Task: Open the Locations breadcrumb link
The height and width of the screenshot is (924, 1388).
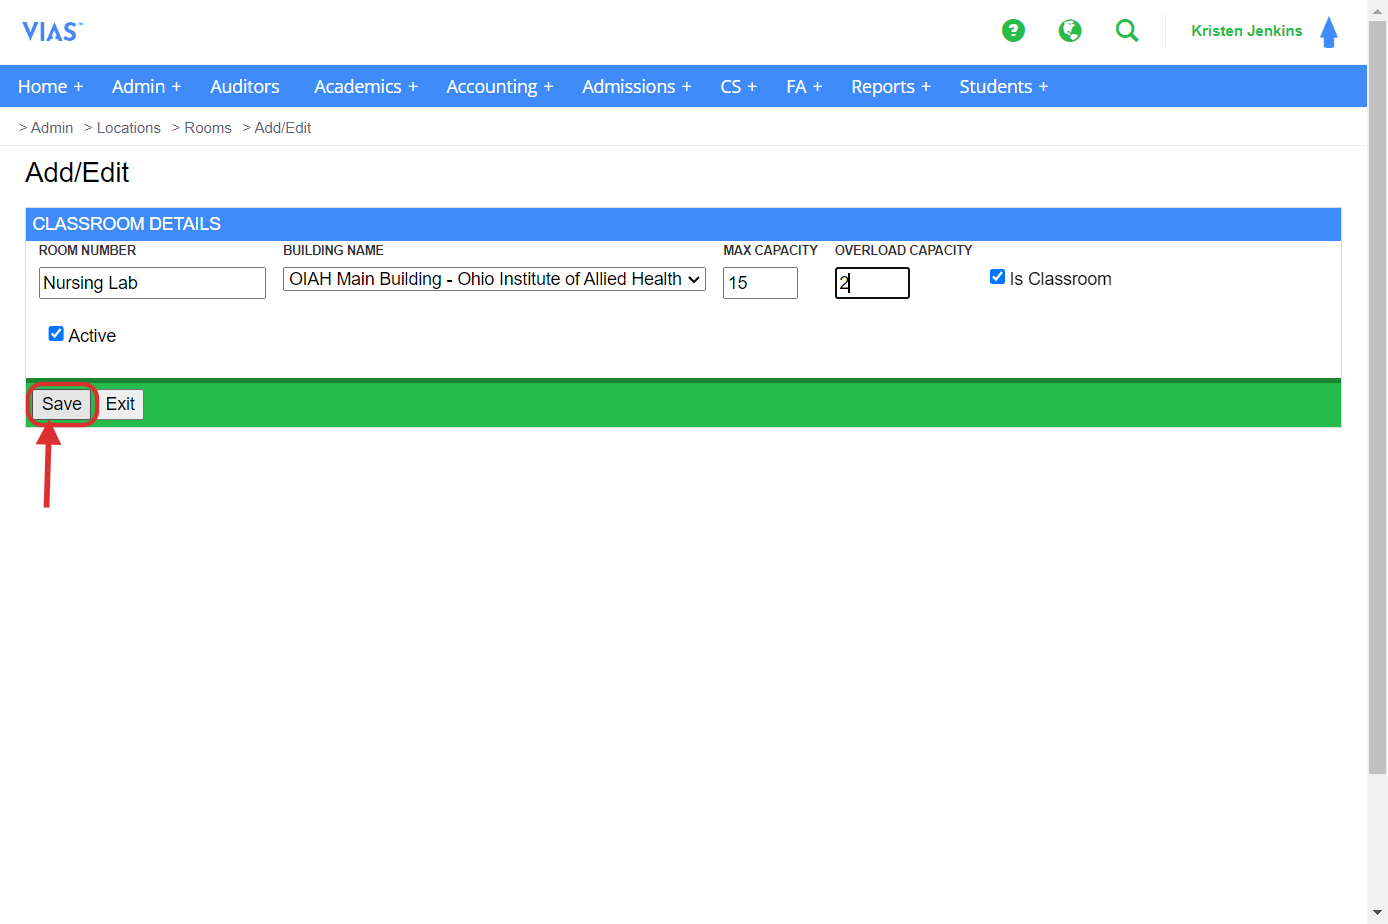Action: [x=128, y=128]
